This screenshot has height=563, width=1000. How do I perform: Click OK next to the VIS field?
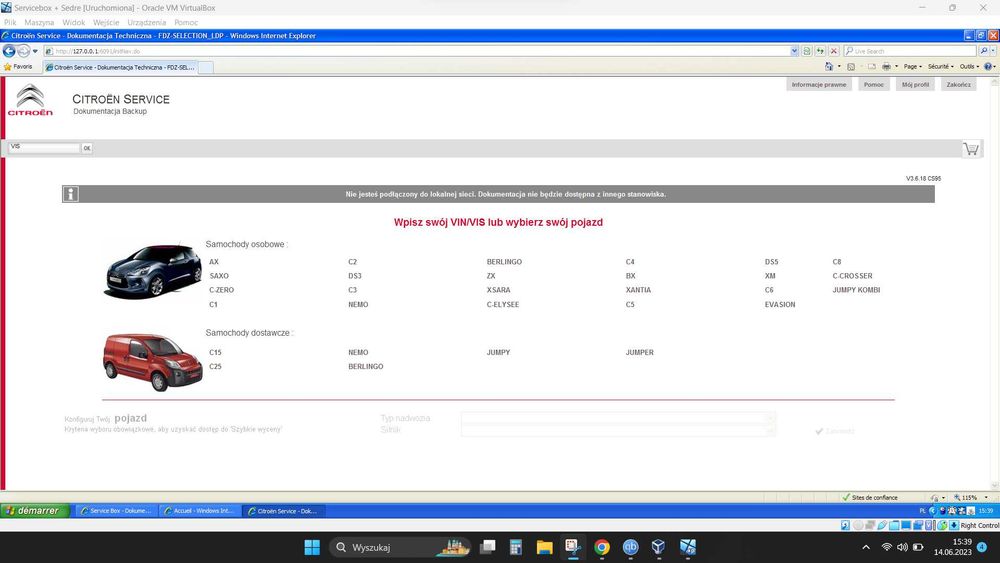point(87,148)
